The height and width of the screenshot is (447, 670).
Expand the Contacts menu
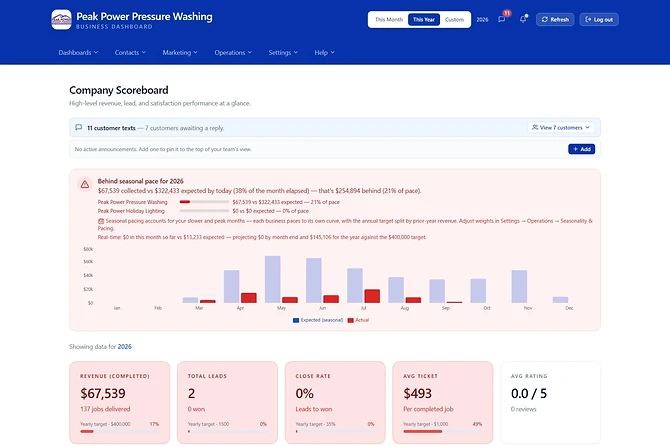130,53
